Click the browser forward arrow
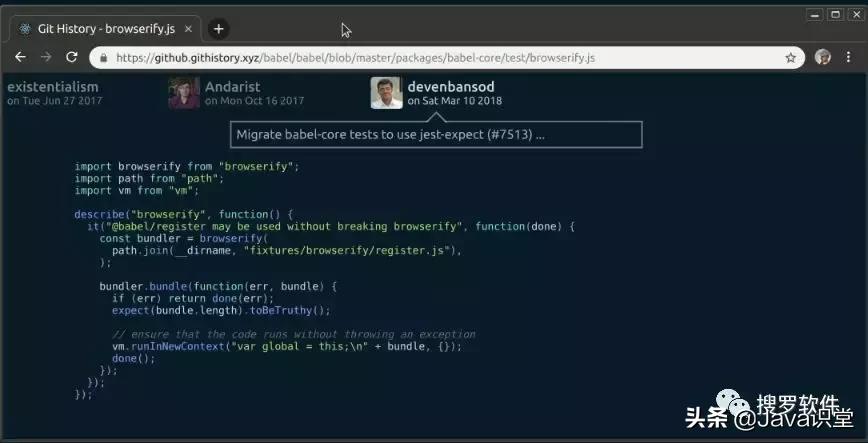Screen dimensions: 868x443 point(46,57)
